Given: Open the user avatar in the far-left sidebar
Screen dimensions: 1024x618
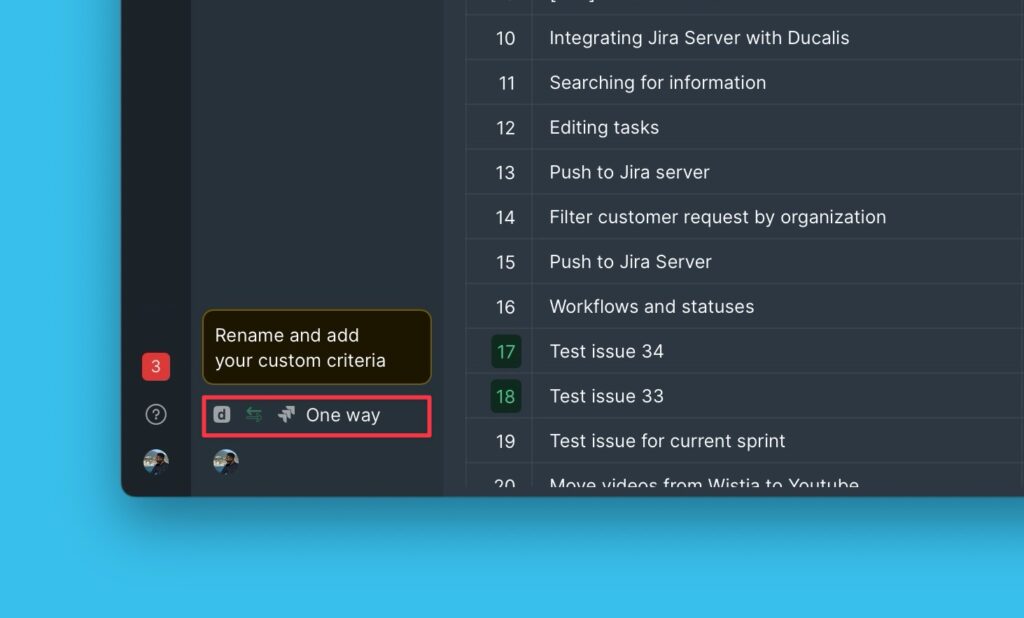Looking at the screenshot, I should (x=155, y=462).
